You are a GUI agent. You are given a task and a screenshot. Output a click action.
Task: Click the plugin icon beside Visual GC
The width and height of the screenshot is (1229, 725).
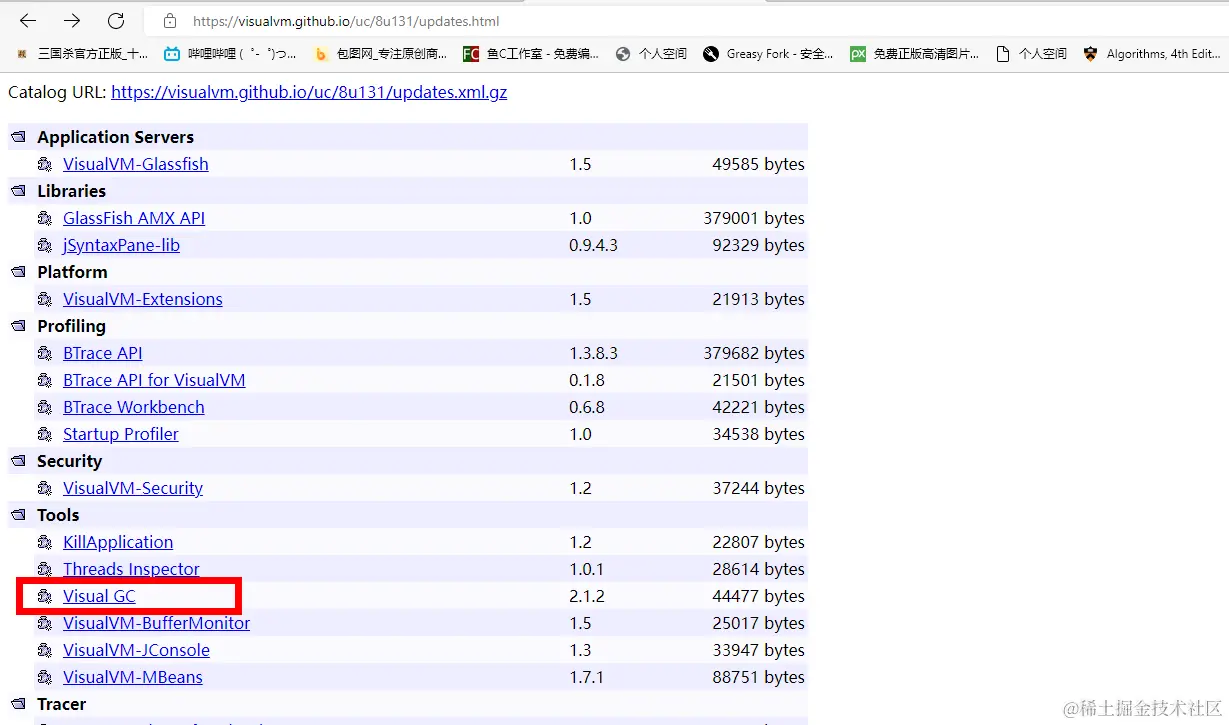pos(44,596)
